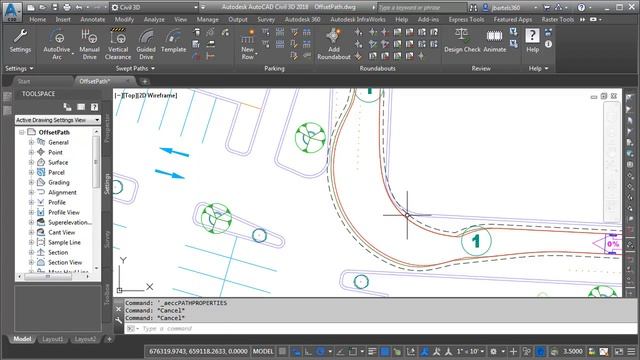640x360 pixels.
Task: Open the Express Tools ribbon tab
Action: tap(466, 20)
